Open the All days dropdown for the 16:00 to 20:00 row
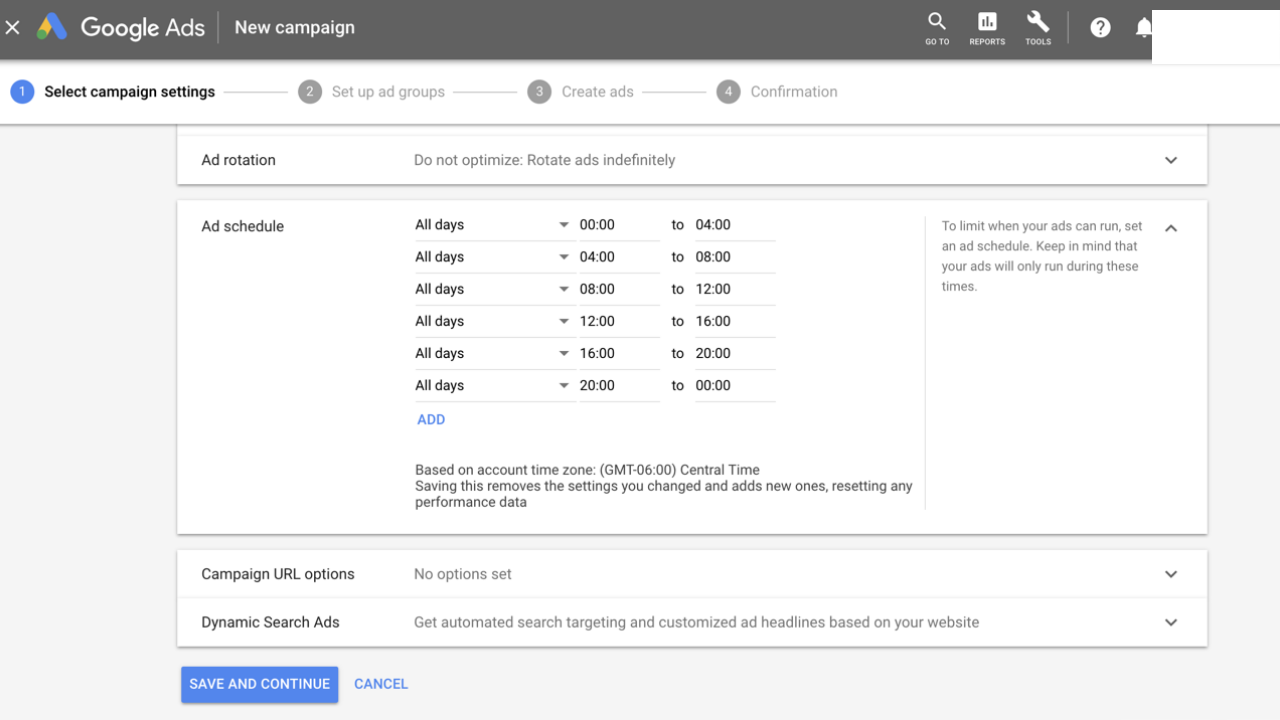Image resolution: width=1280 pixels, height=720 pixels. click(493, 353)
